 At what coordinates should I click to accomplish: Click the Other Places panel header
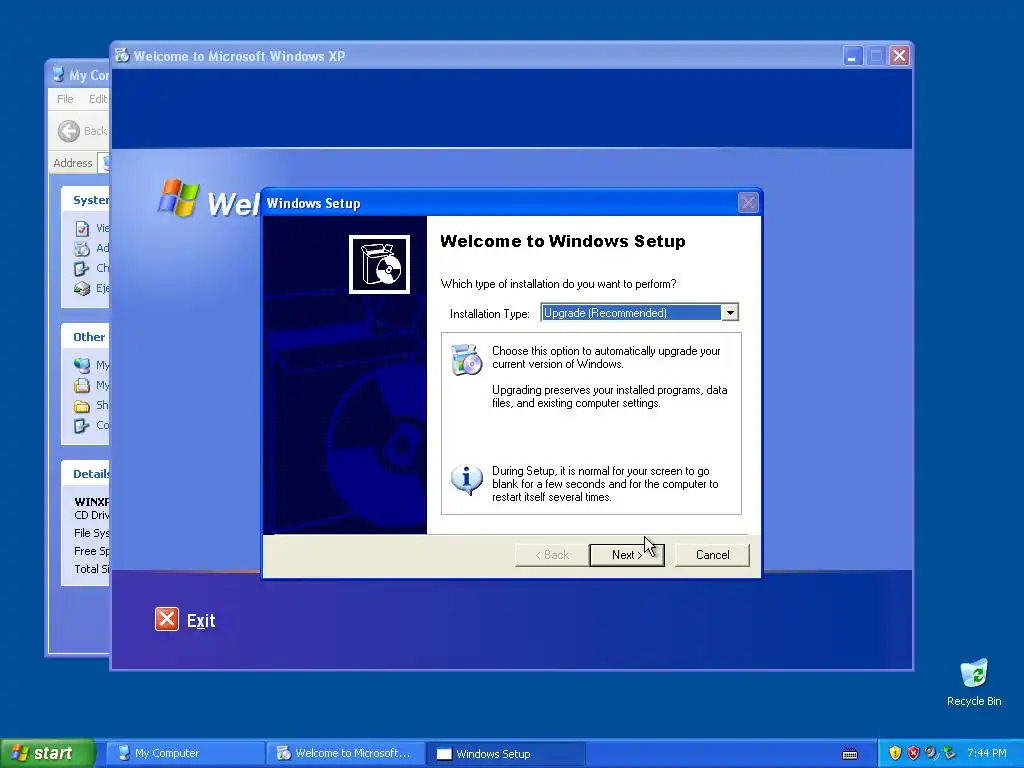[86, 337]
